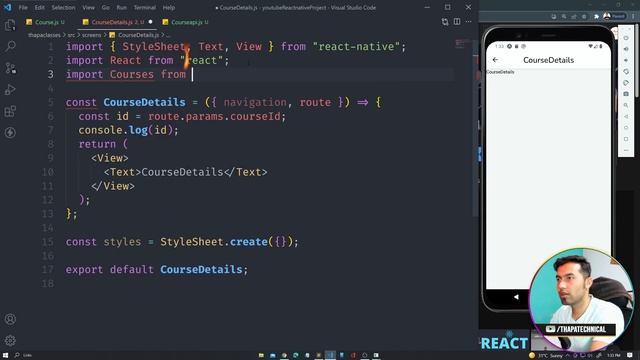Switch to the Courseapi.js tab
The width and height of the screenshot is (640, 360).
tap(186, 22)
